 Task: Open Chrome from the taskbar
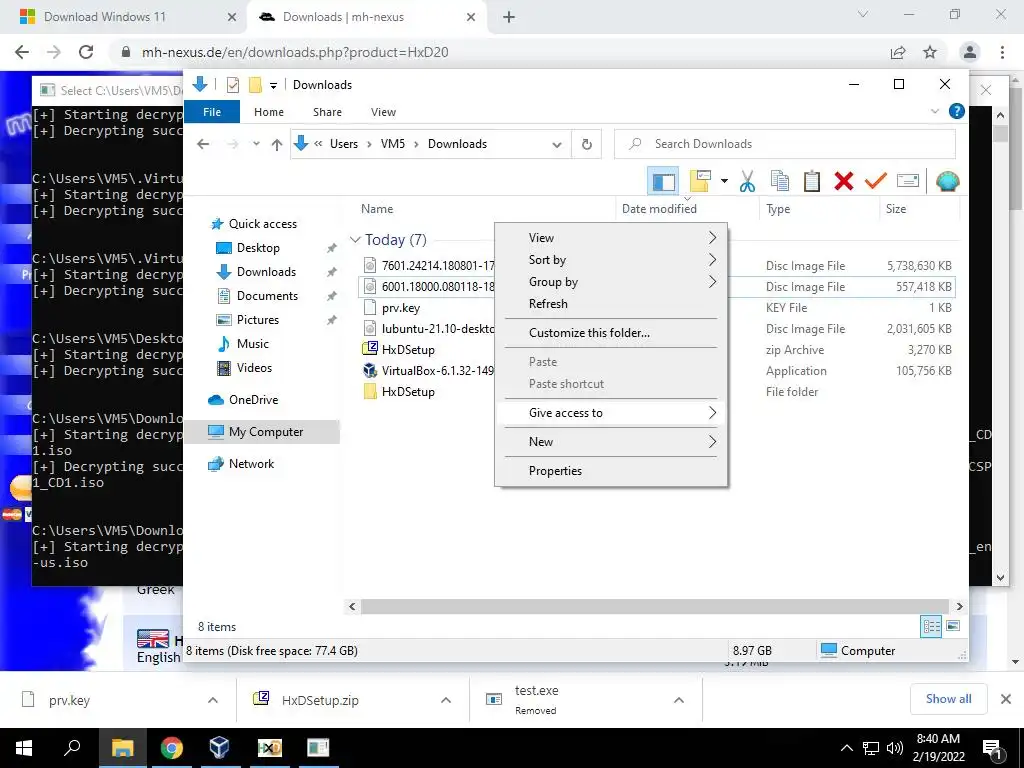point(171,748)
